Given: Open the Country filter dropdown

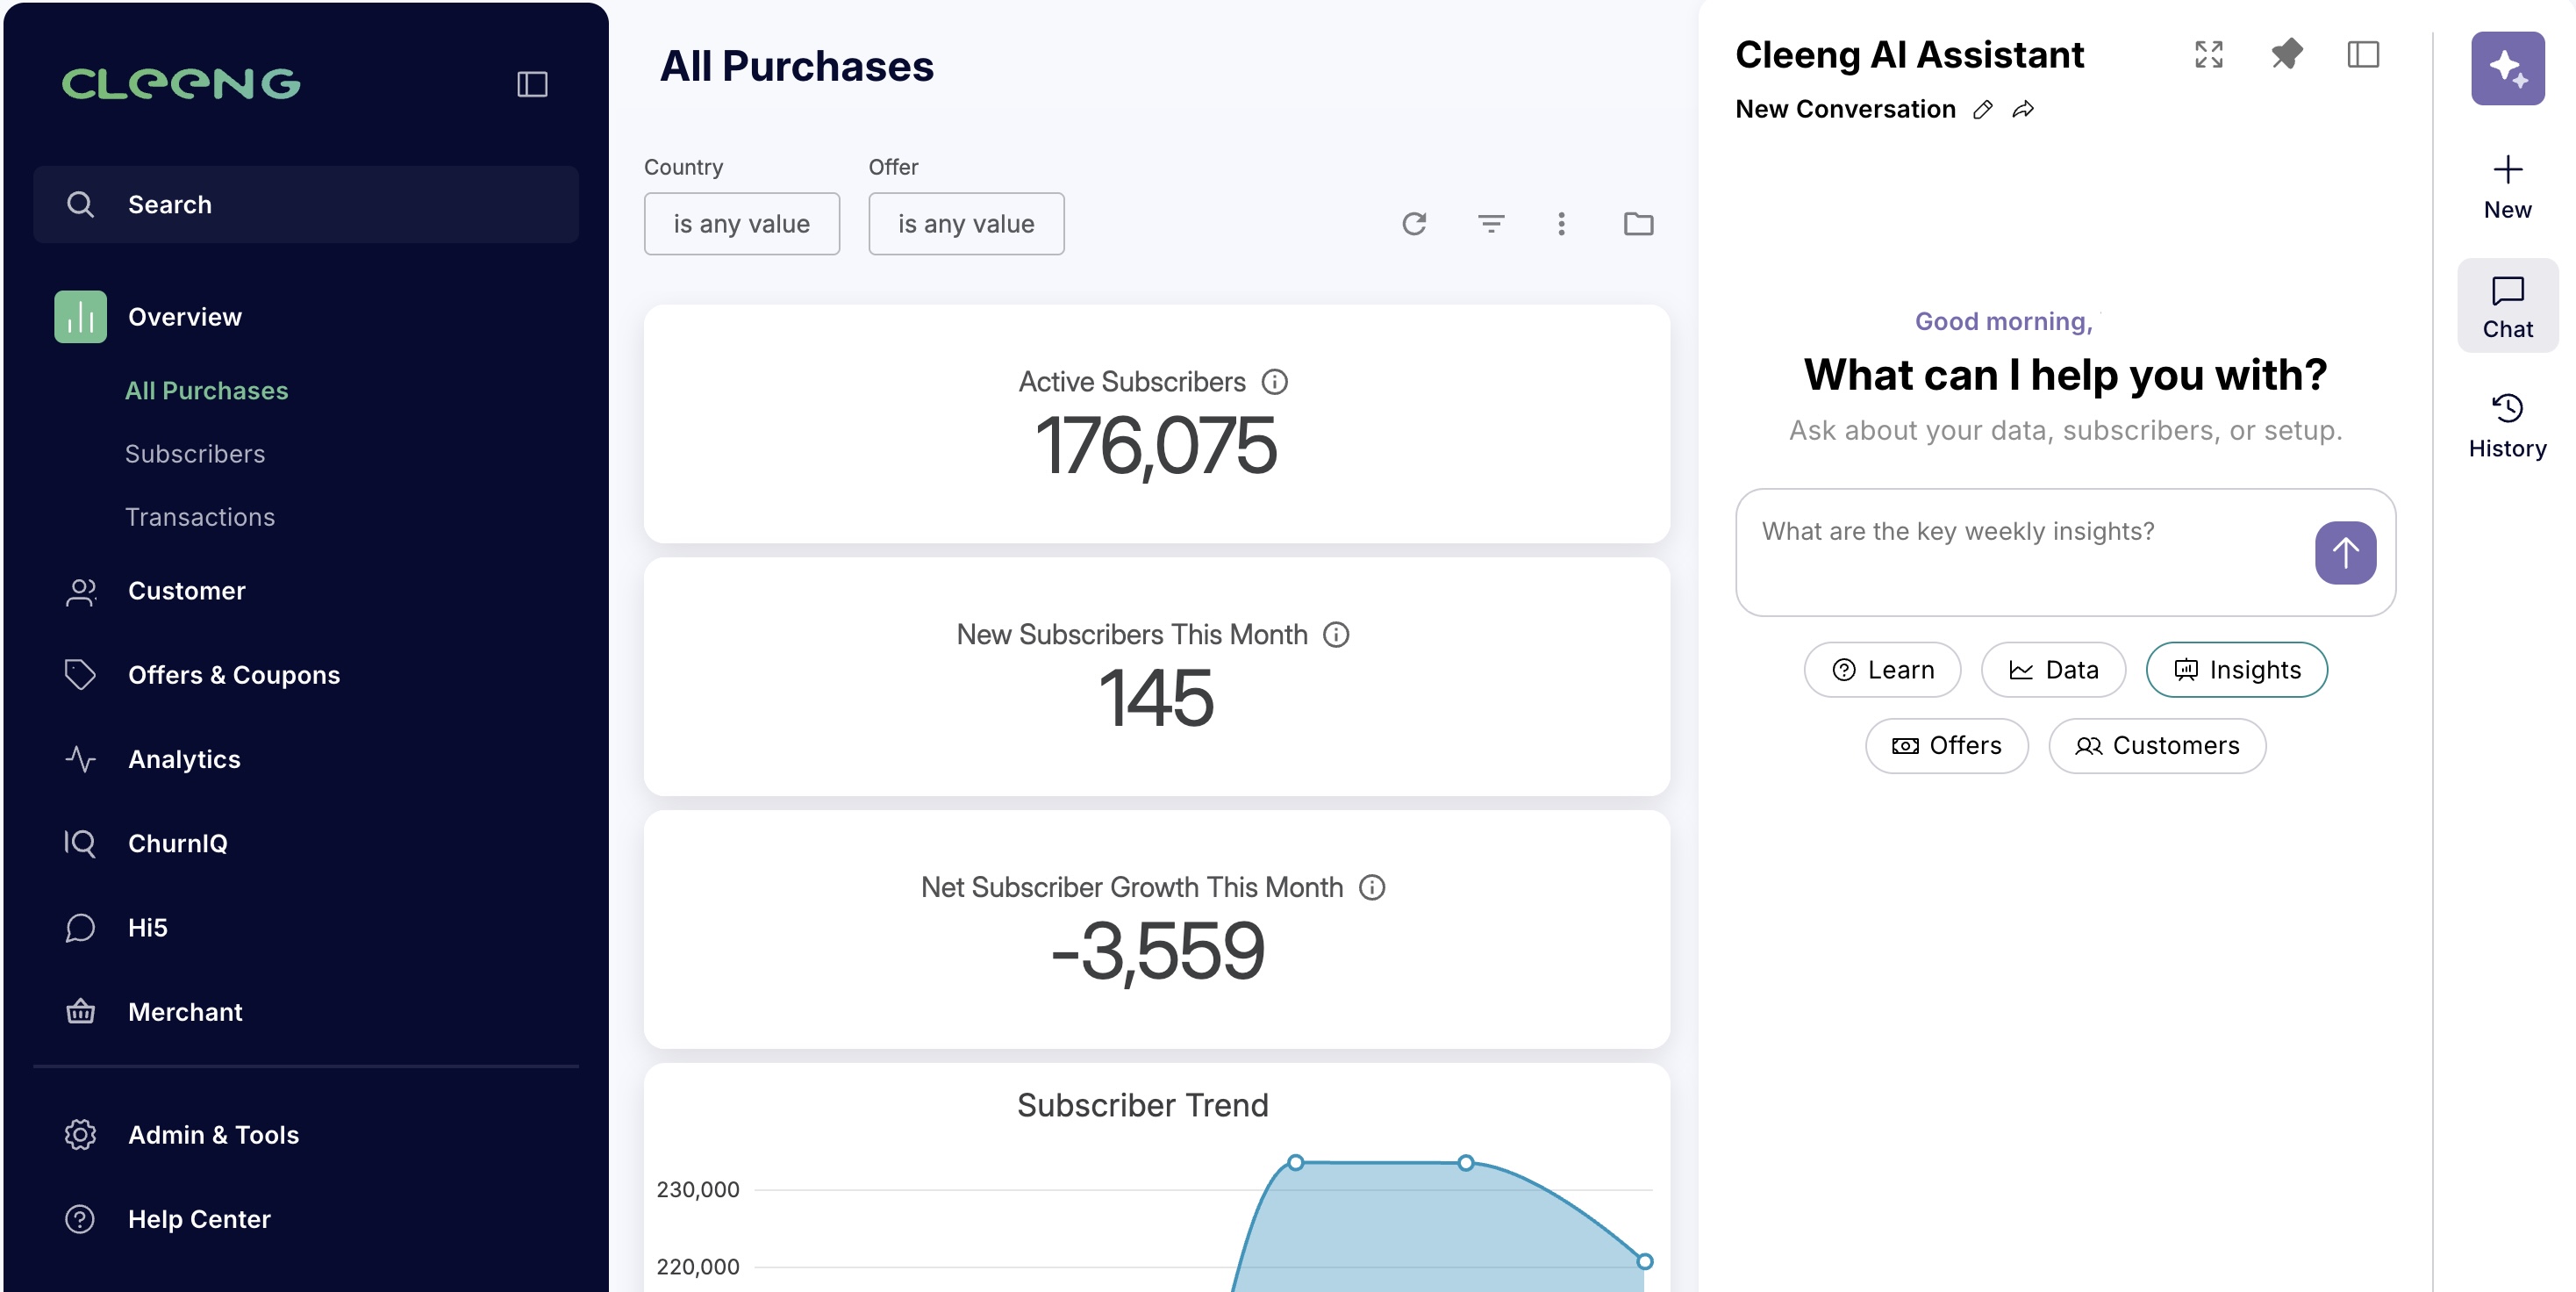Looking at the screenshot, I should pyautogui.click(x=741, y=224).
